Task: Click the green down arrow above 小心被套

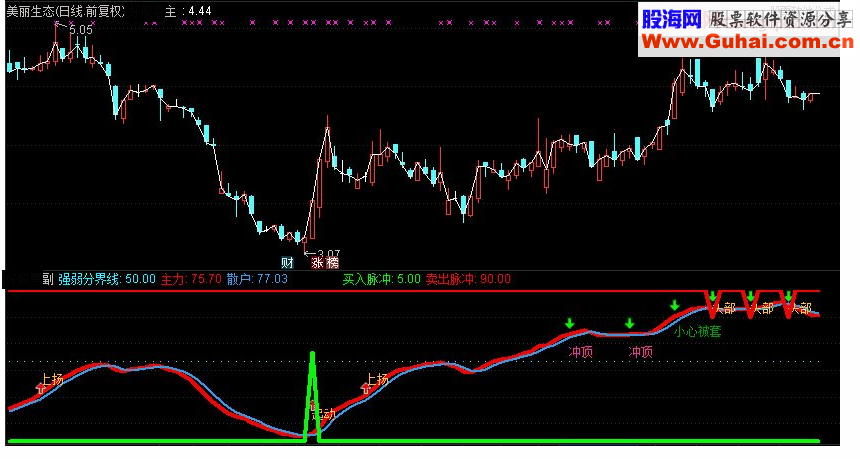Action: tap(674, 305)
